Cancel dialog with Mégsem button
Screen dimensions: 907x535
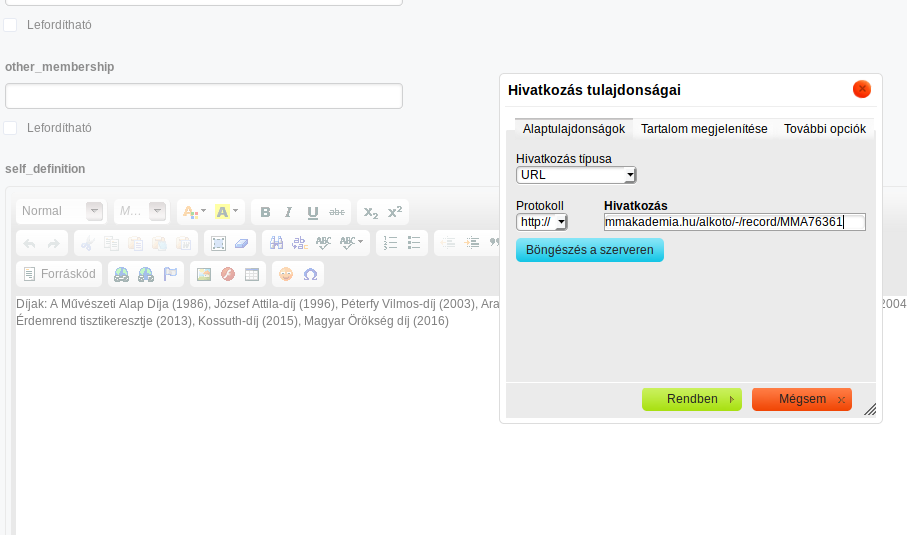802,399
